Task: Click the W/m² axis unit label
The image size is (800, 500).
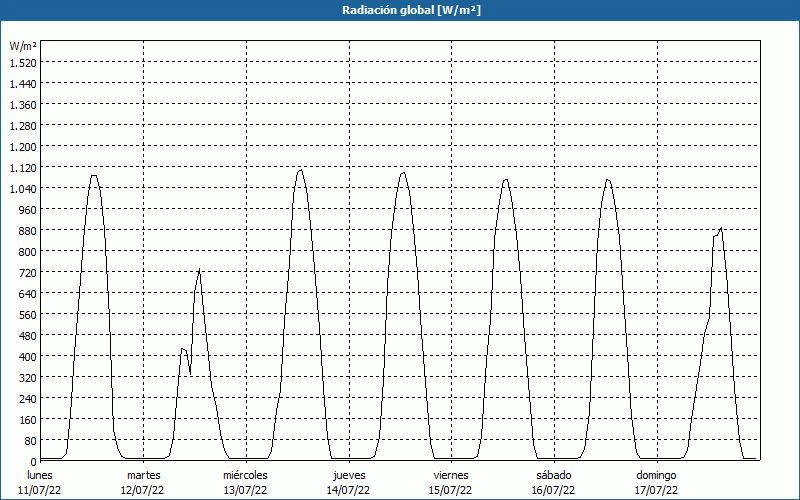Action: [x=23, y=46]
